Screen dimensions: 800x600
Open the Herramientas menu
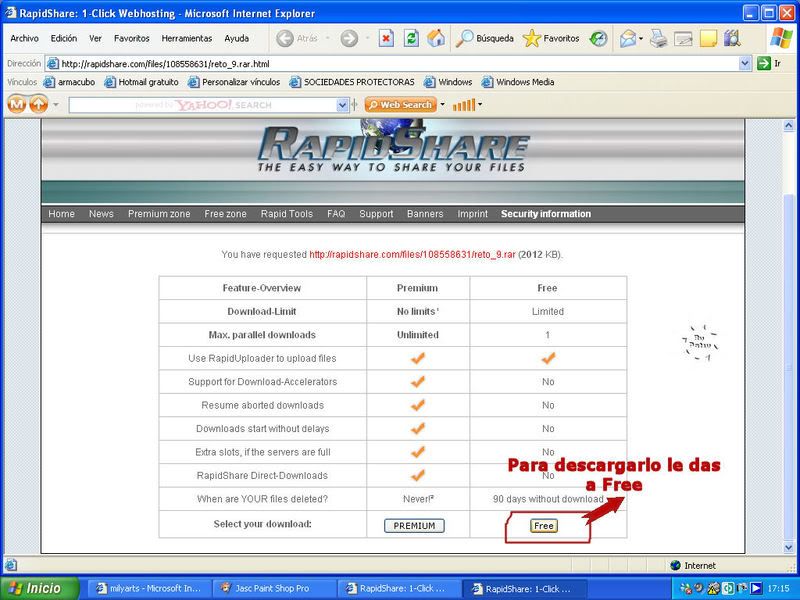pos(187,38)
